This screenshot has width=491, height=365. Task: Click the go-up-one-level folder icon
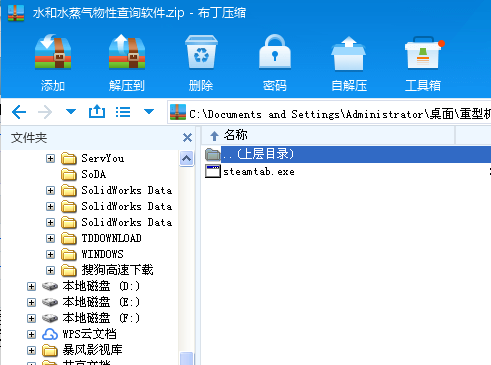tap(97, 112)
